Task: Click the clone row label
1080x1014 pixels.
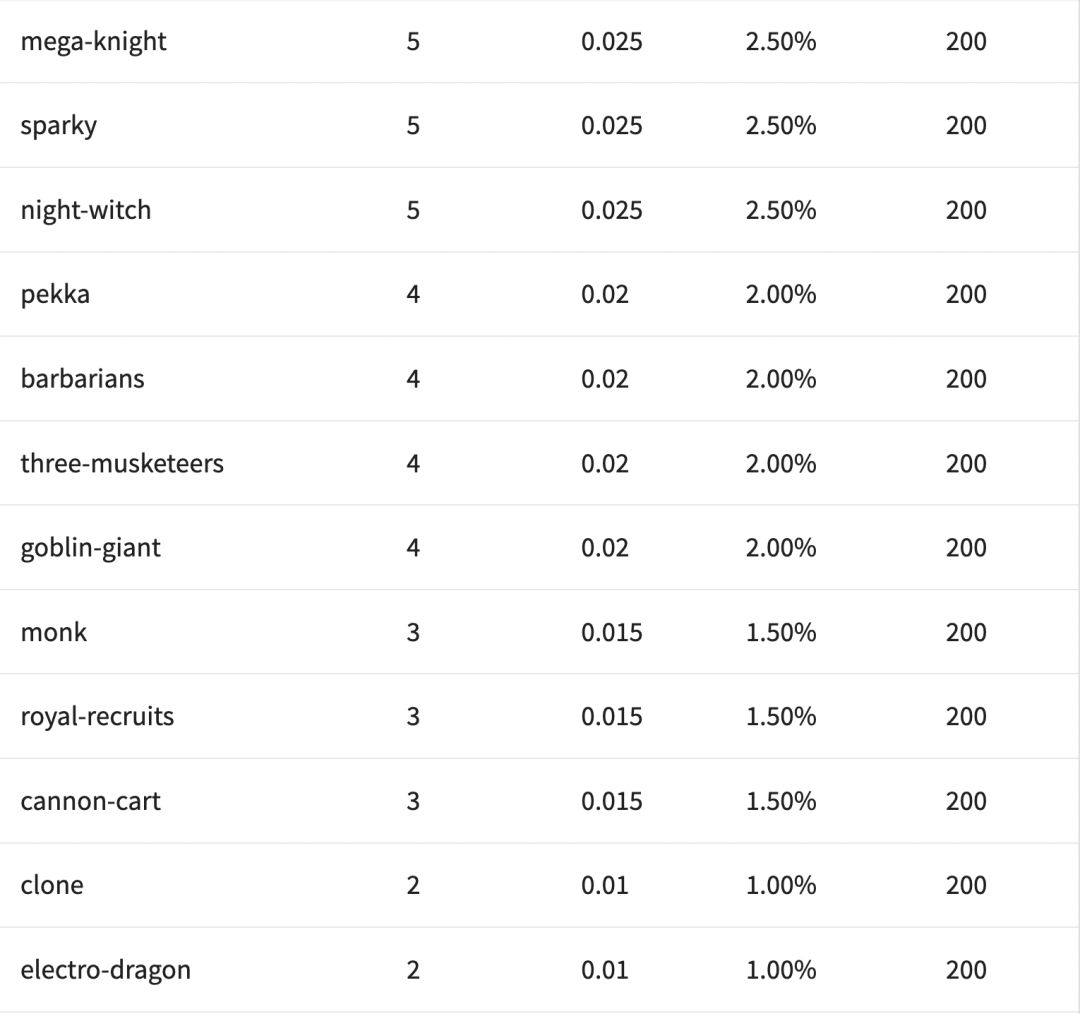Action: (x=52, y=885)
